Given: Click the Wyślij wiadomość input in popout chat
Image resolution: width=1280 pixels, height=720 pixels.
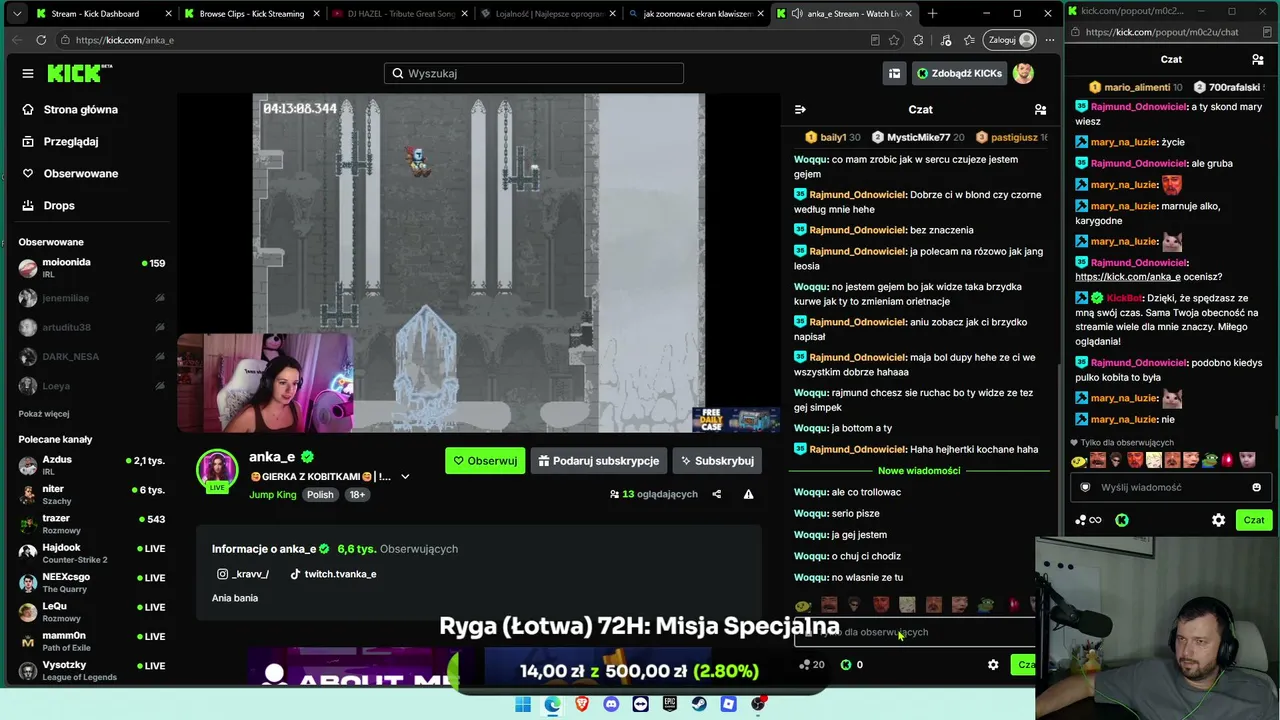Looking at the screenshot, I should pos(1171,487).
